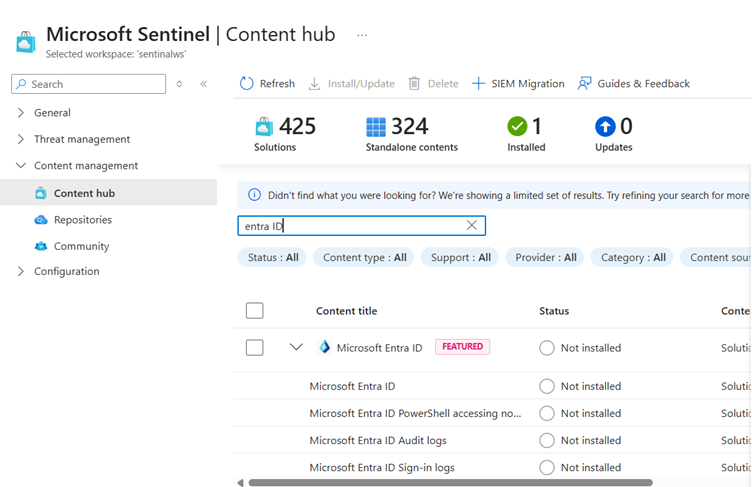Select radio for Microsoft Entra ID Audit logs
Screen dimensions: 752x487
coord(546,440)
